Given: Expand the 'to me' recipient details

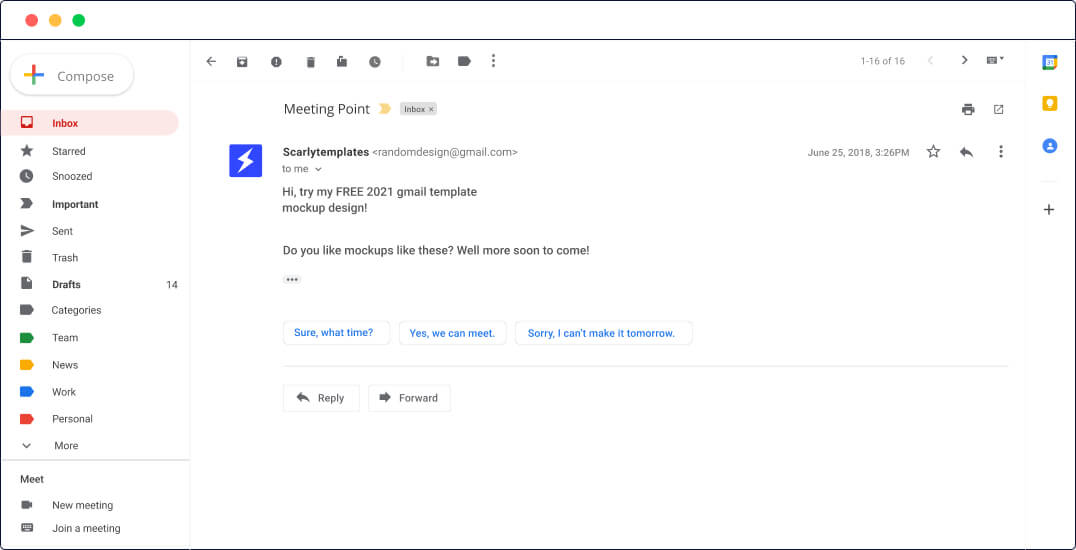Looking at the screenshot, I should pos(318,170).
